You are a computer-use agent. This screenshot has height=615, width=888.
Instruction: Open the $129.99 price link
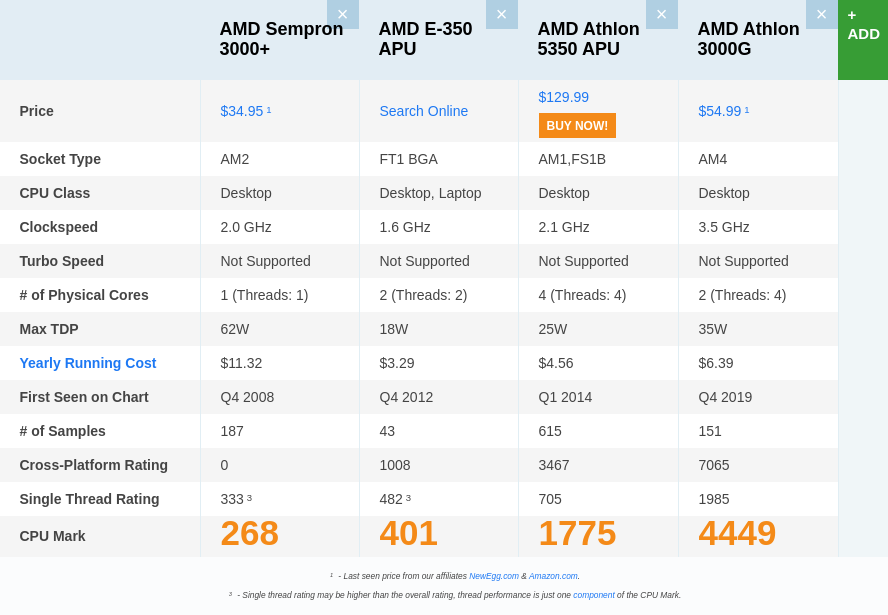tap(563, 97)
